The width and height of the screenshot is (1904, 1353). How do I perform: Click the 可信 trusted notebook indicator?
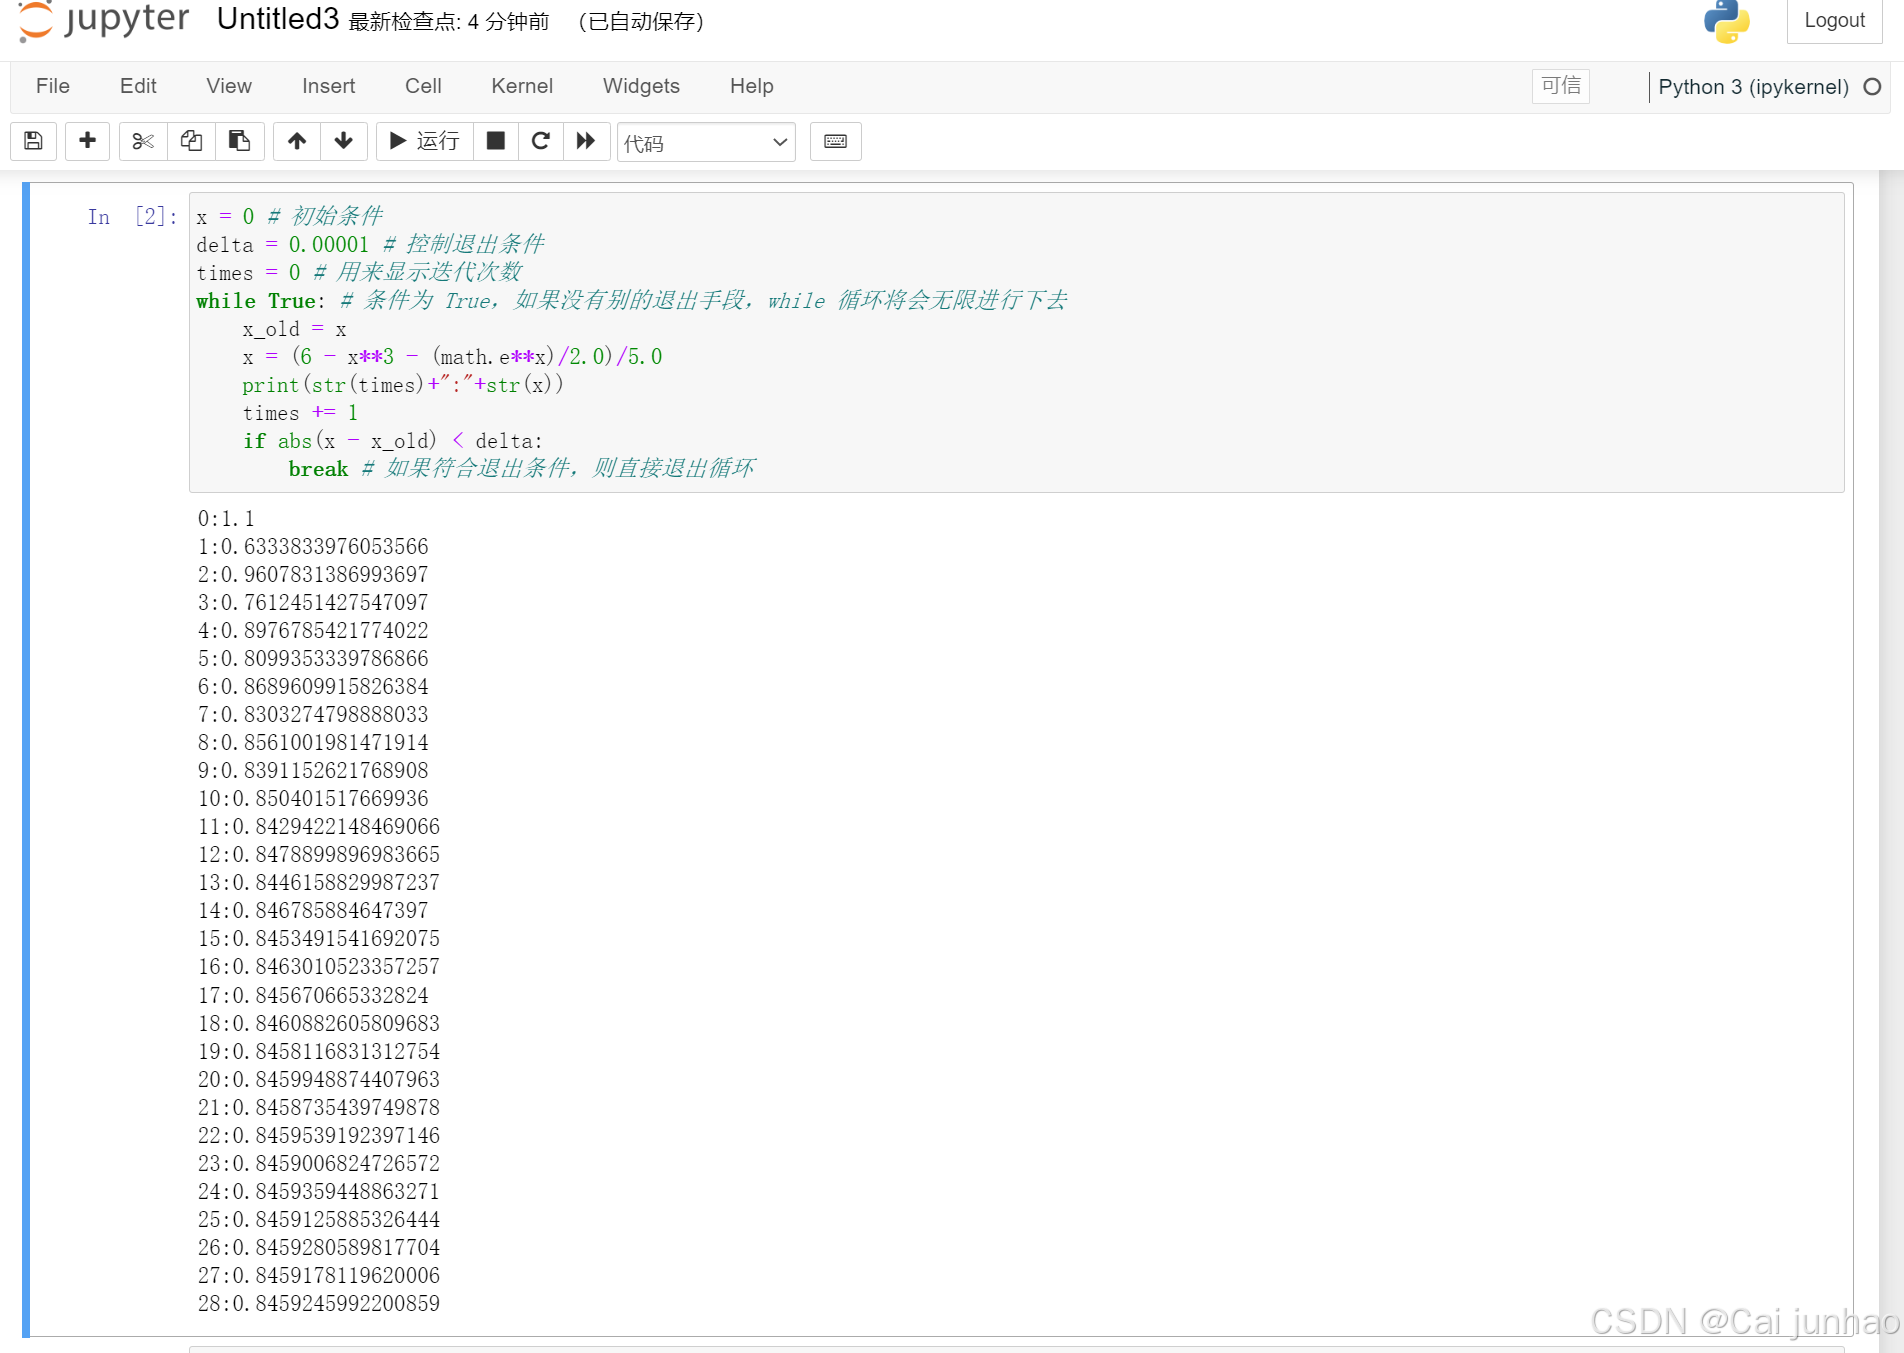(1561, 86)
